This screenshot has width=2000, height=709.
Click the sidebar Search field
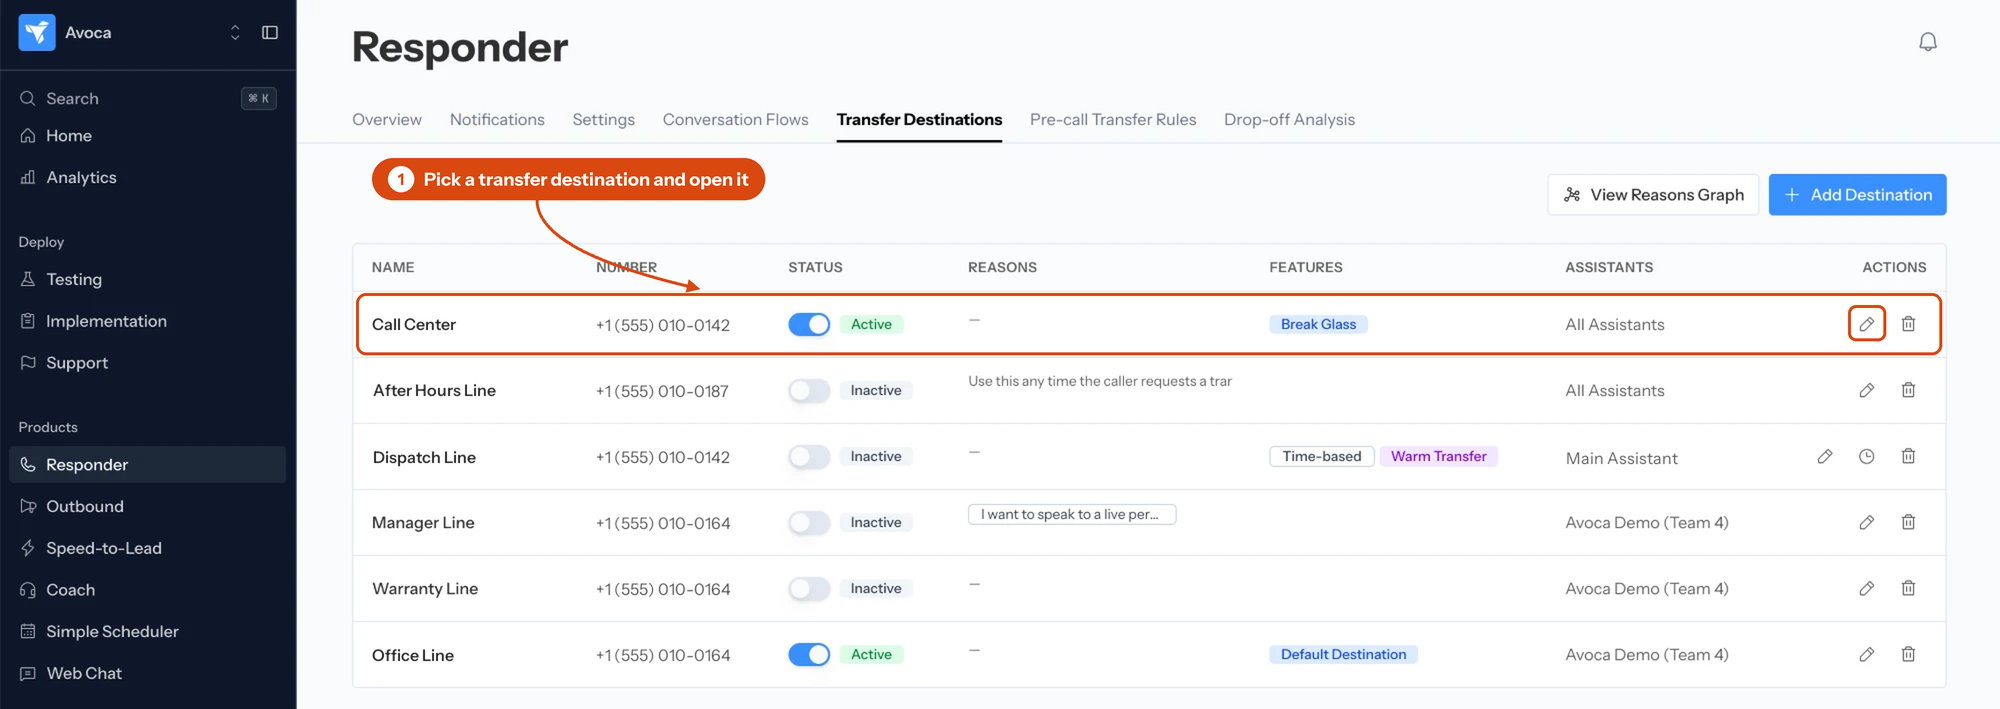point(148,98)
